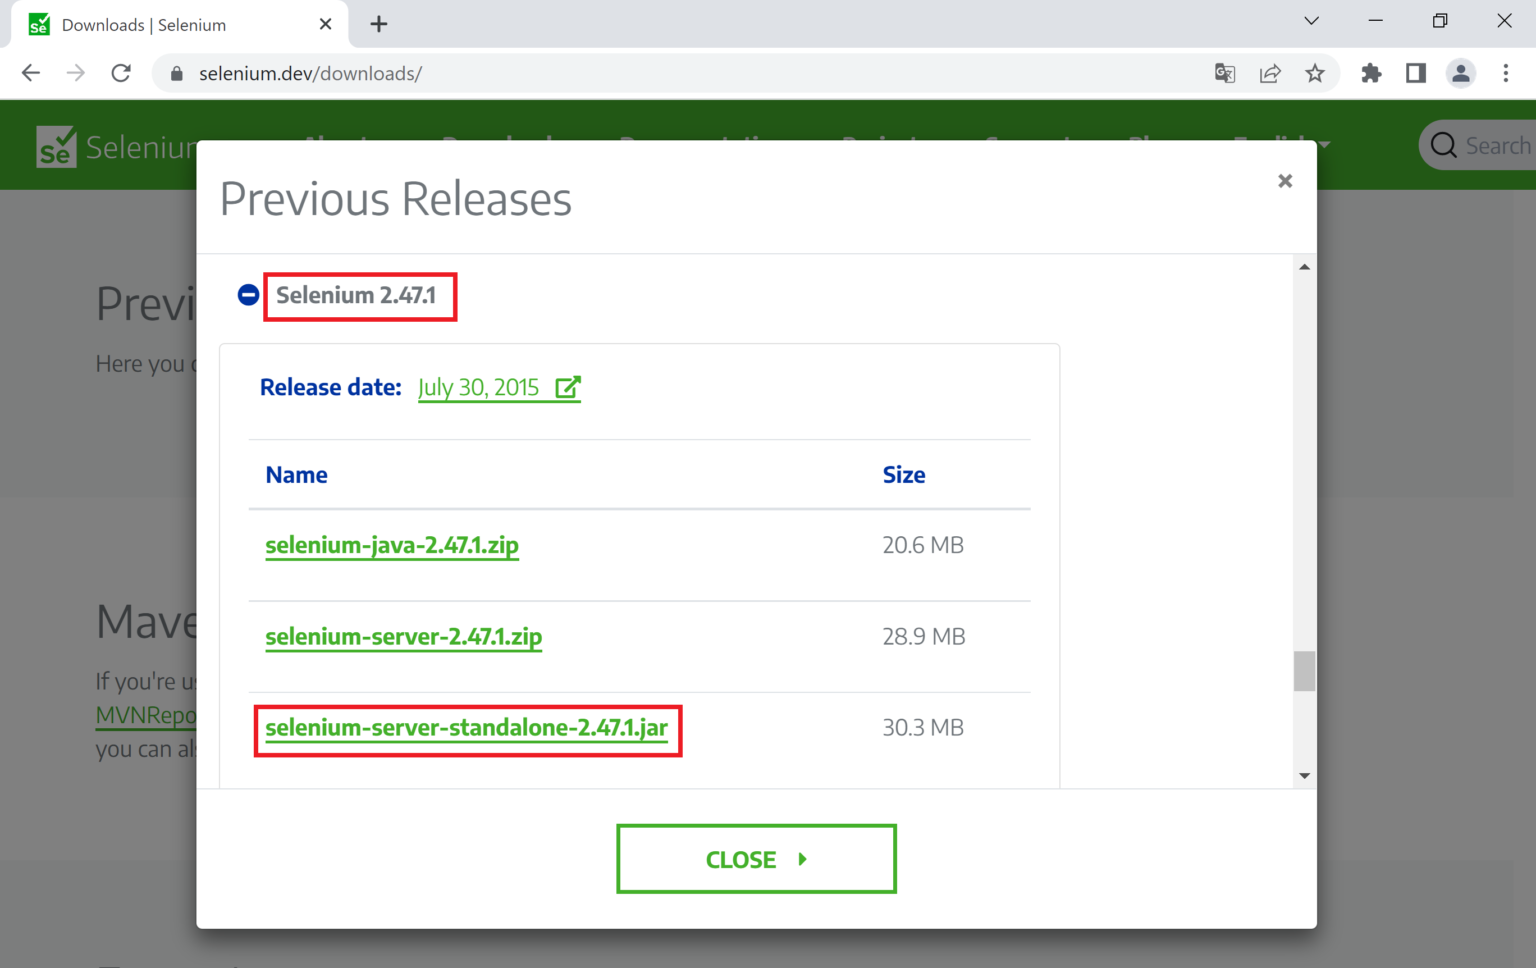Download selenium-java-2.47.1.zip
The width and height of the screenshot is (1536, 968).
[392, 545]
